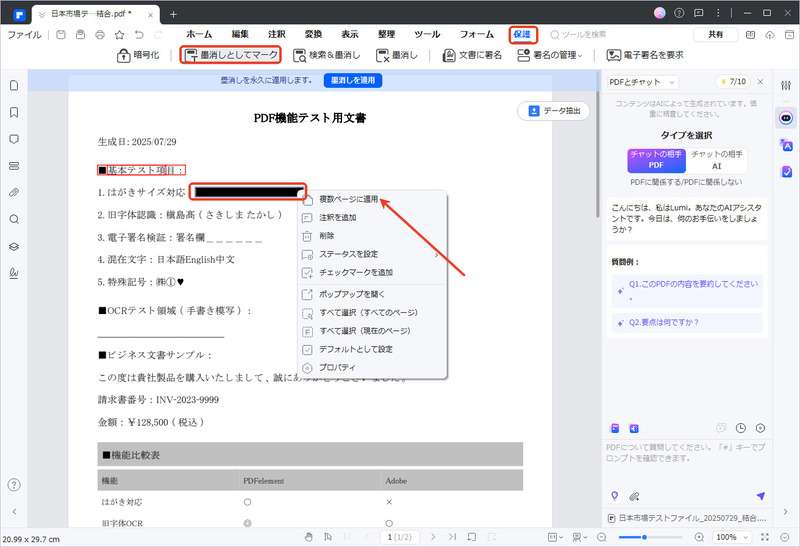This screenshot has height=547, width=800.
Task: Go to the next page arrow
Action: point(433,537)
